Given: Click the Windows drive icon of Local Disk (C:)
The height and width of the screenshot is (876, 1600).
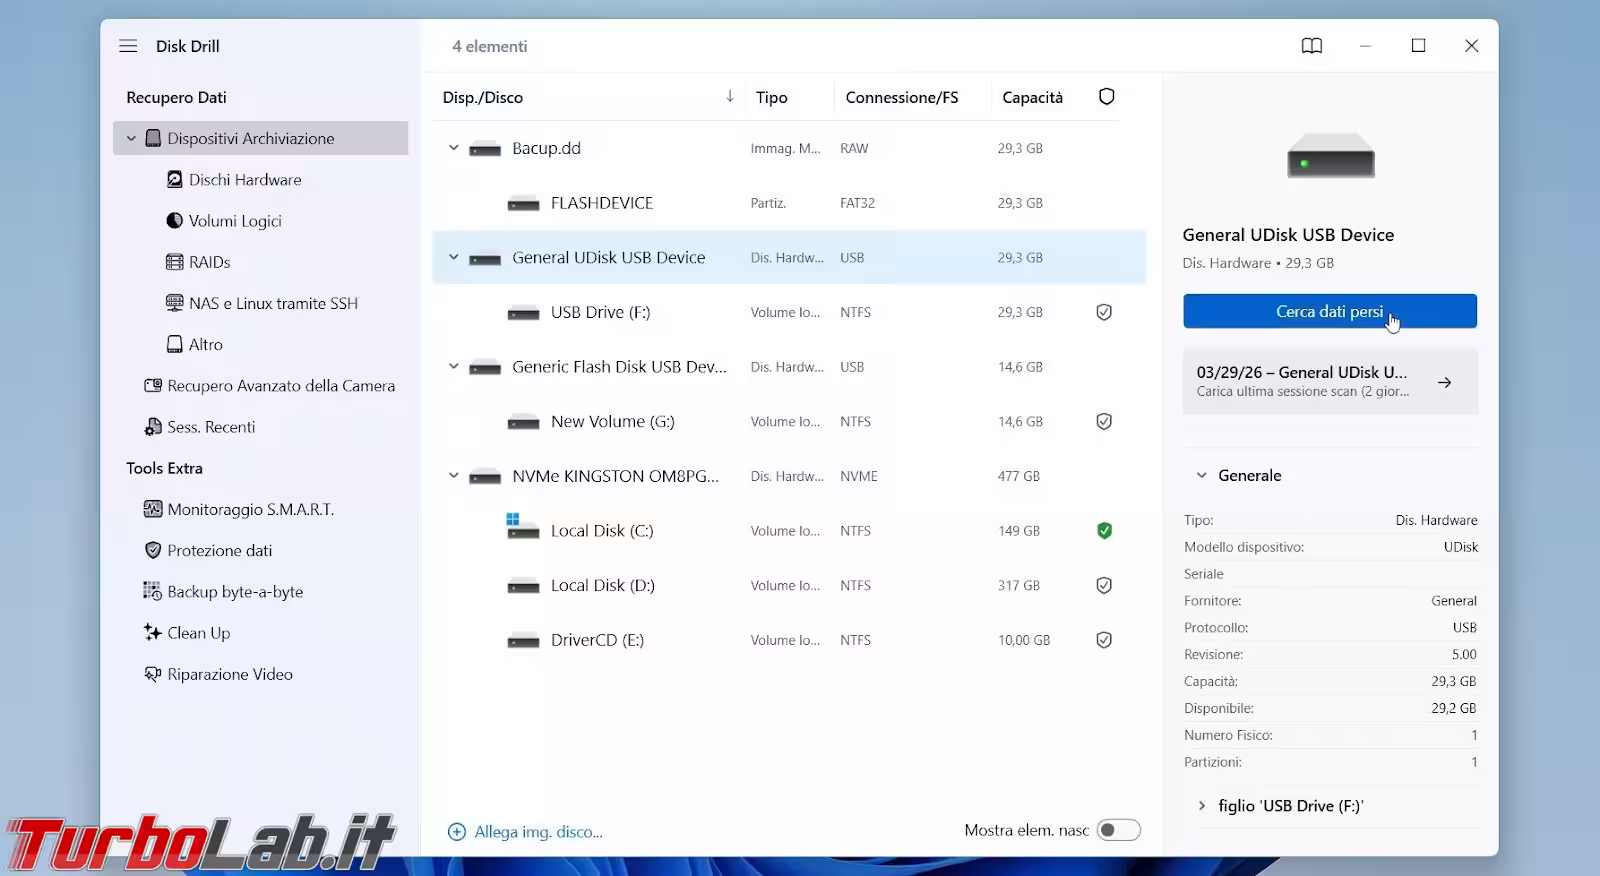Looking at the screenshot, I should tap(523, 527).
